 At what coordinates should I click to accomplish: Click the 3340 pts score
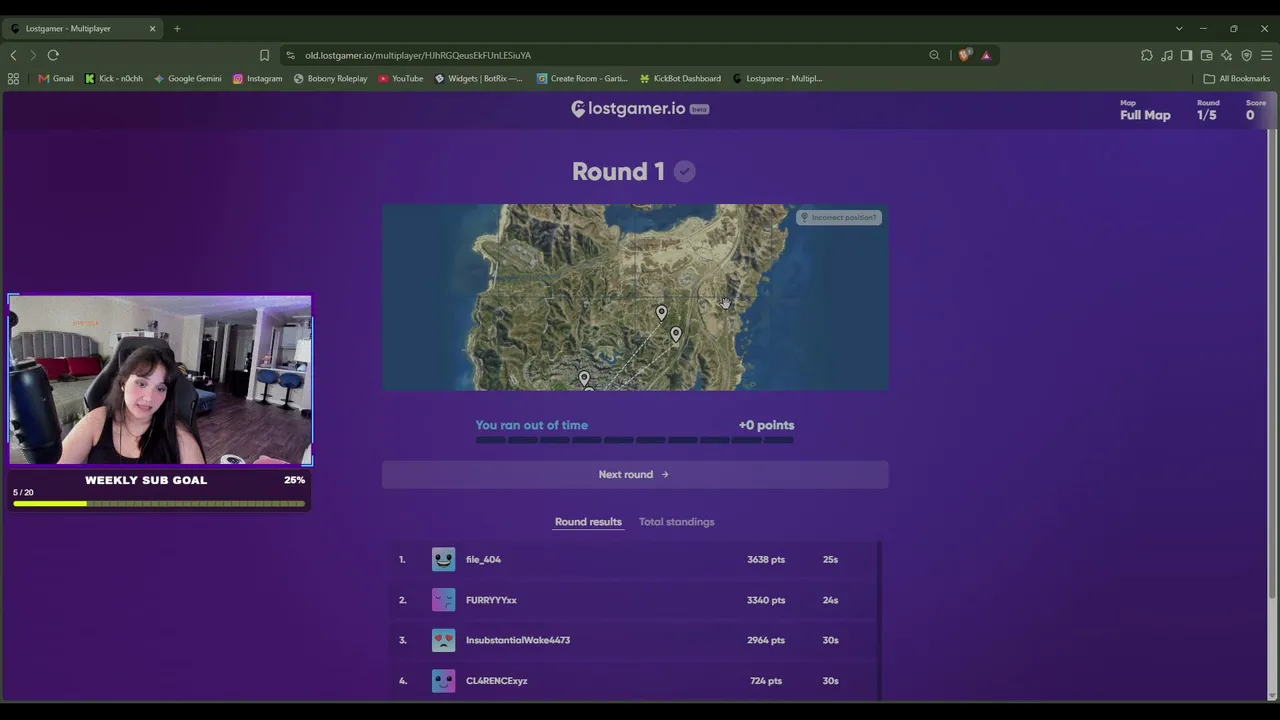(x=766, y=600)
